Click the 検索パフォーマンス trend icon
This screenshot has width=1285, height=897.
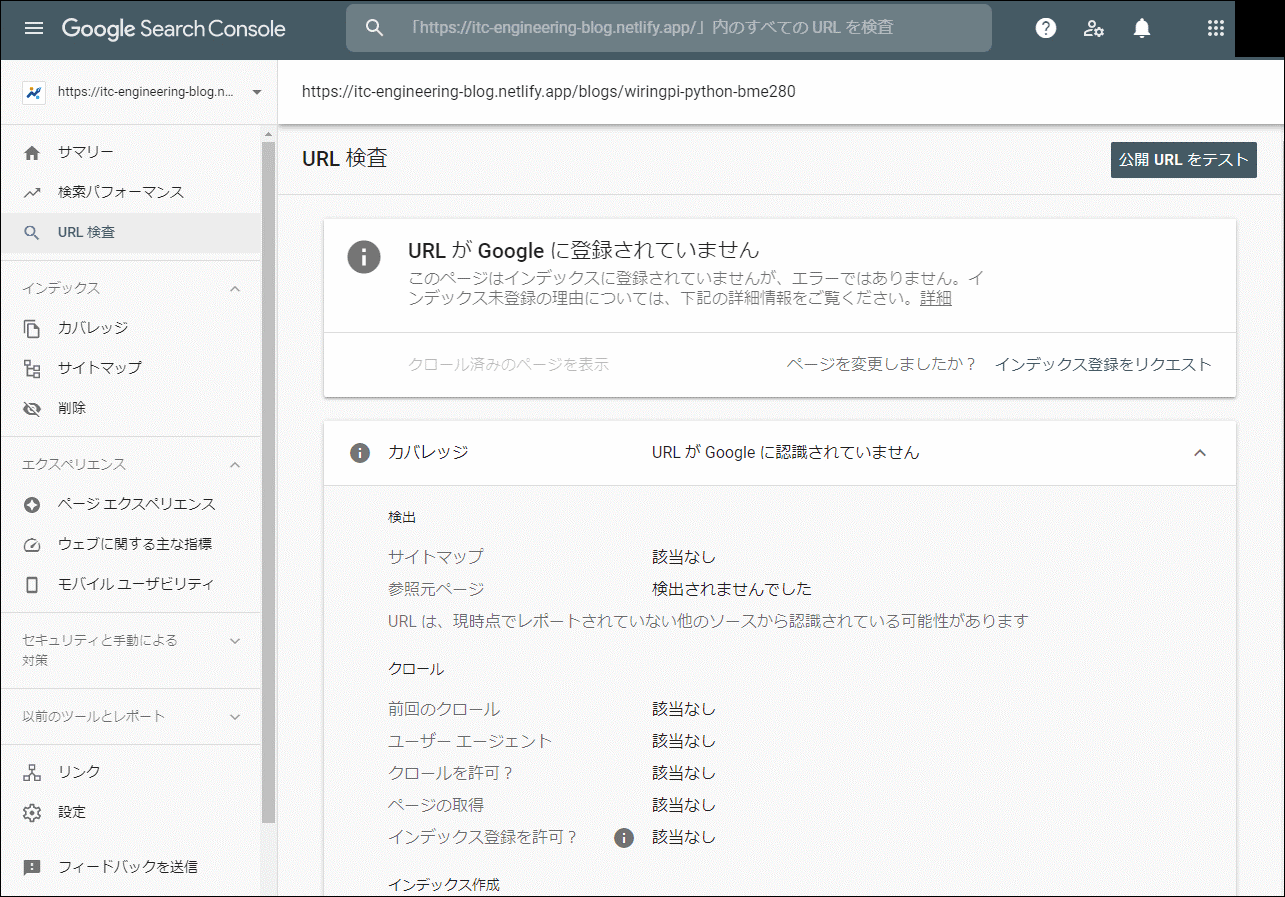point(32,192)
